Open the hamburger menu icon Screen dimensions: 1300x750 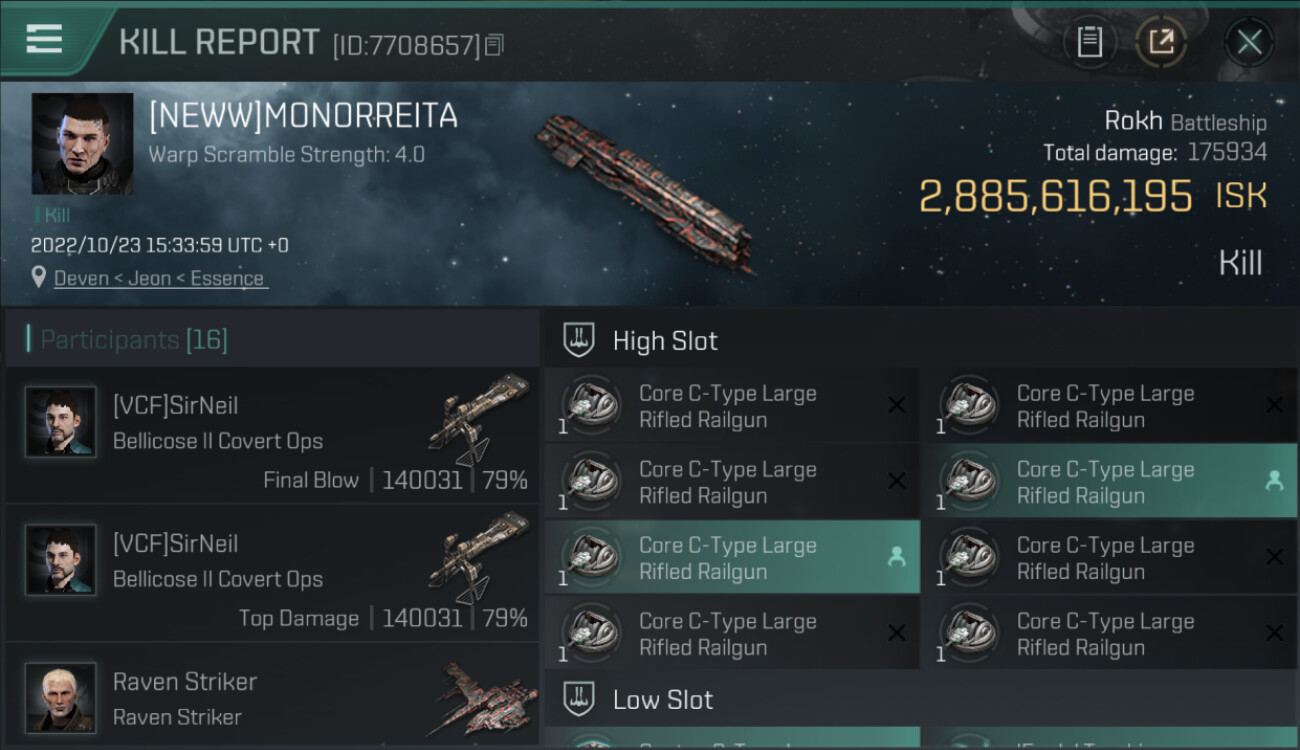(45, 40)
